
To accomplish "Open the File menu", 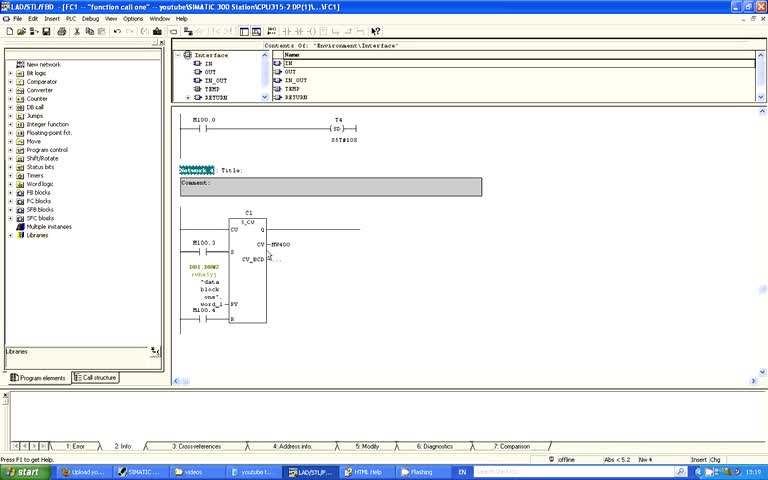I will pos(18,19).
